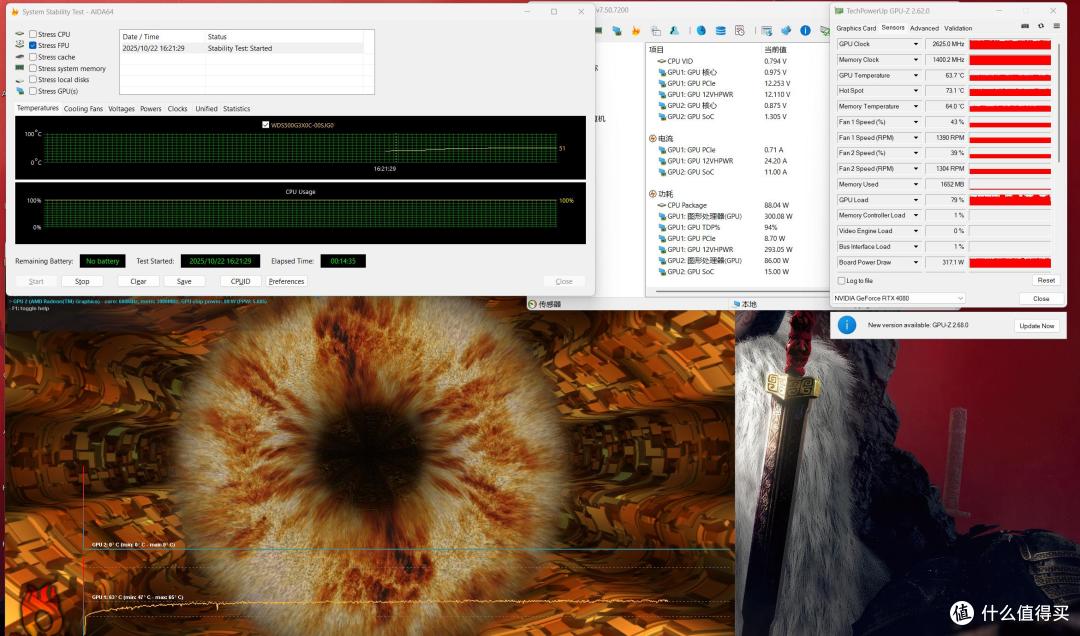Click the benchmark person icon in AIDA64 toolbar

tap(674, 30)
